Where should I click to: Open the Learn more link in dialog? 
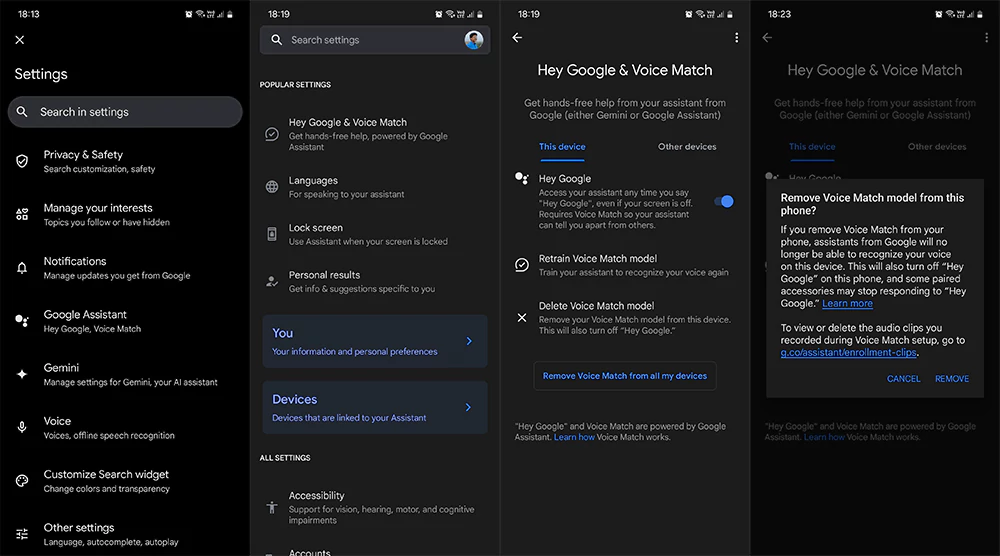point(847,304)
